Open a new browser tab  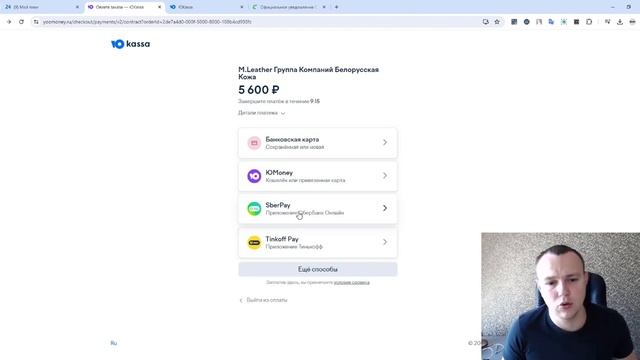coord(336,7)
